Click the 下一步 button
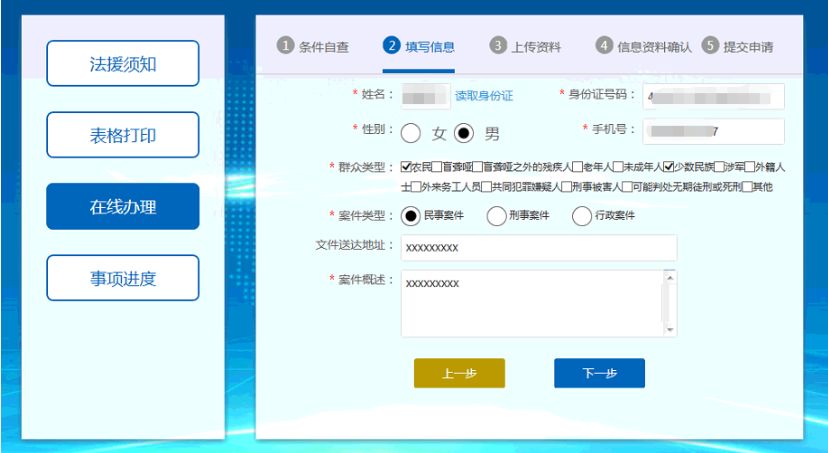This screenshot has width=828, height=453. click(599, 373)
